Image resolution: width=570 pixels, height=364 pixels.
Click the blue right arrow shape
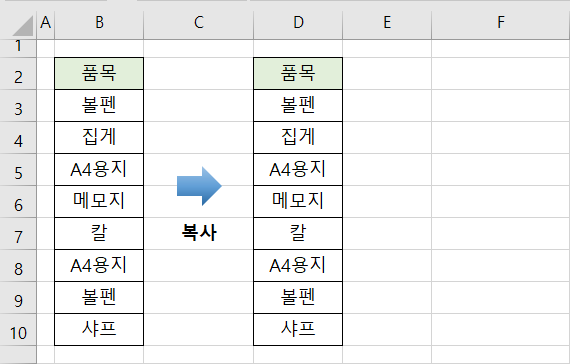[199, 186]
